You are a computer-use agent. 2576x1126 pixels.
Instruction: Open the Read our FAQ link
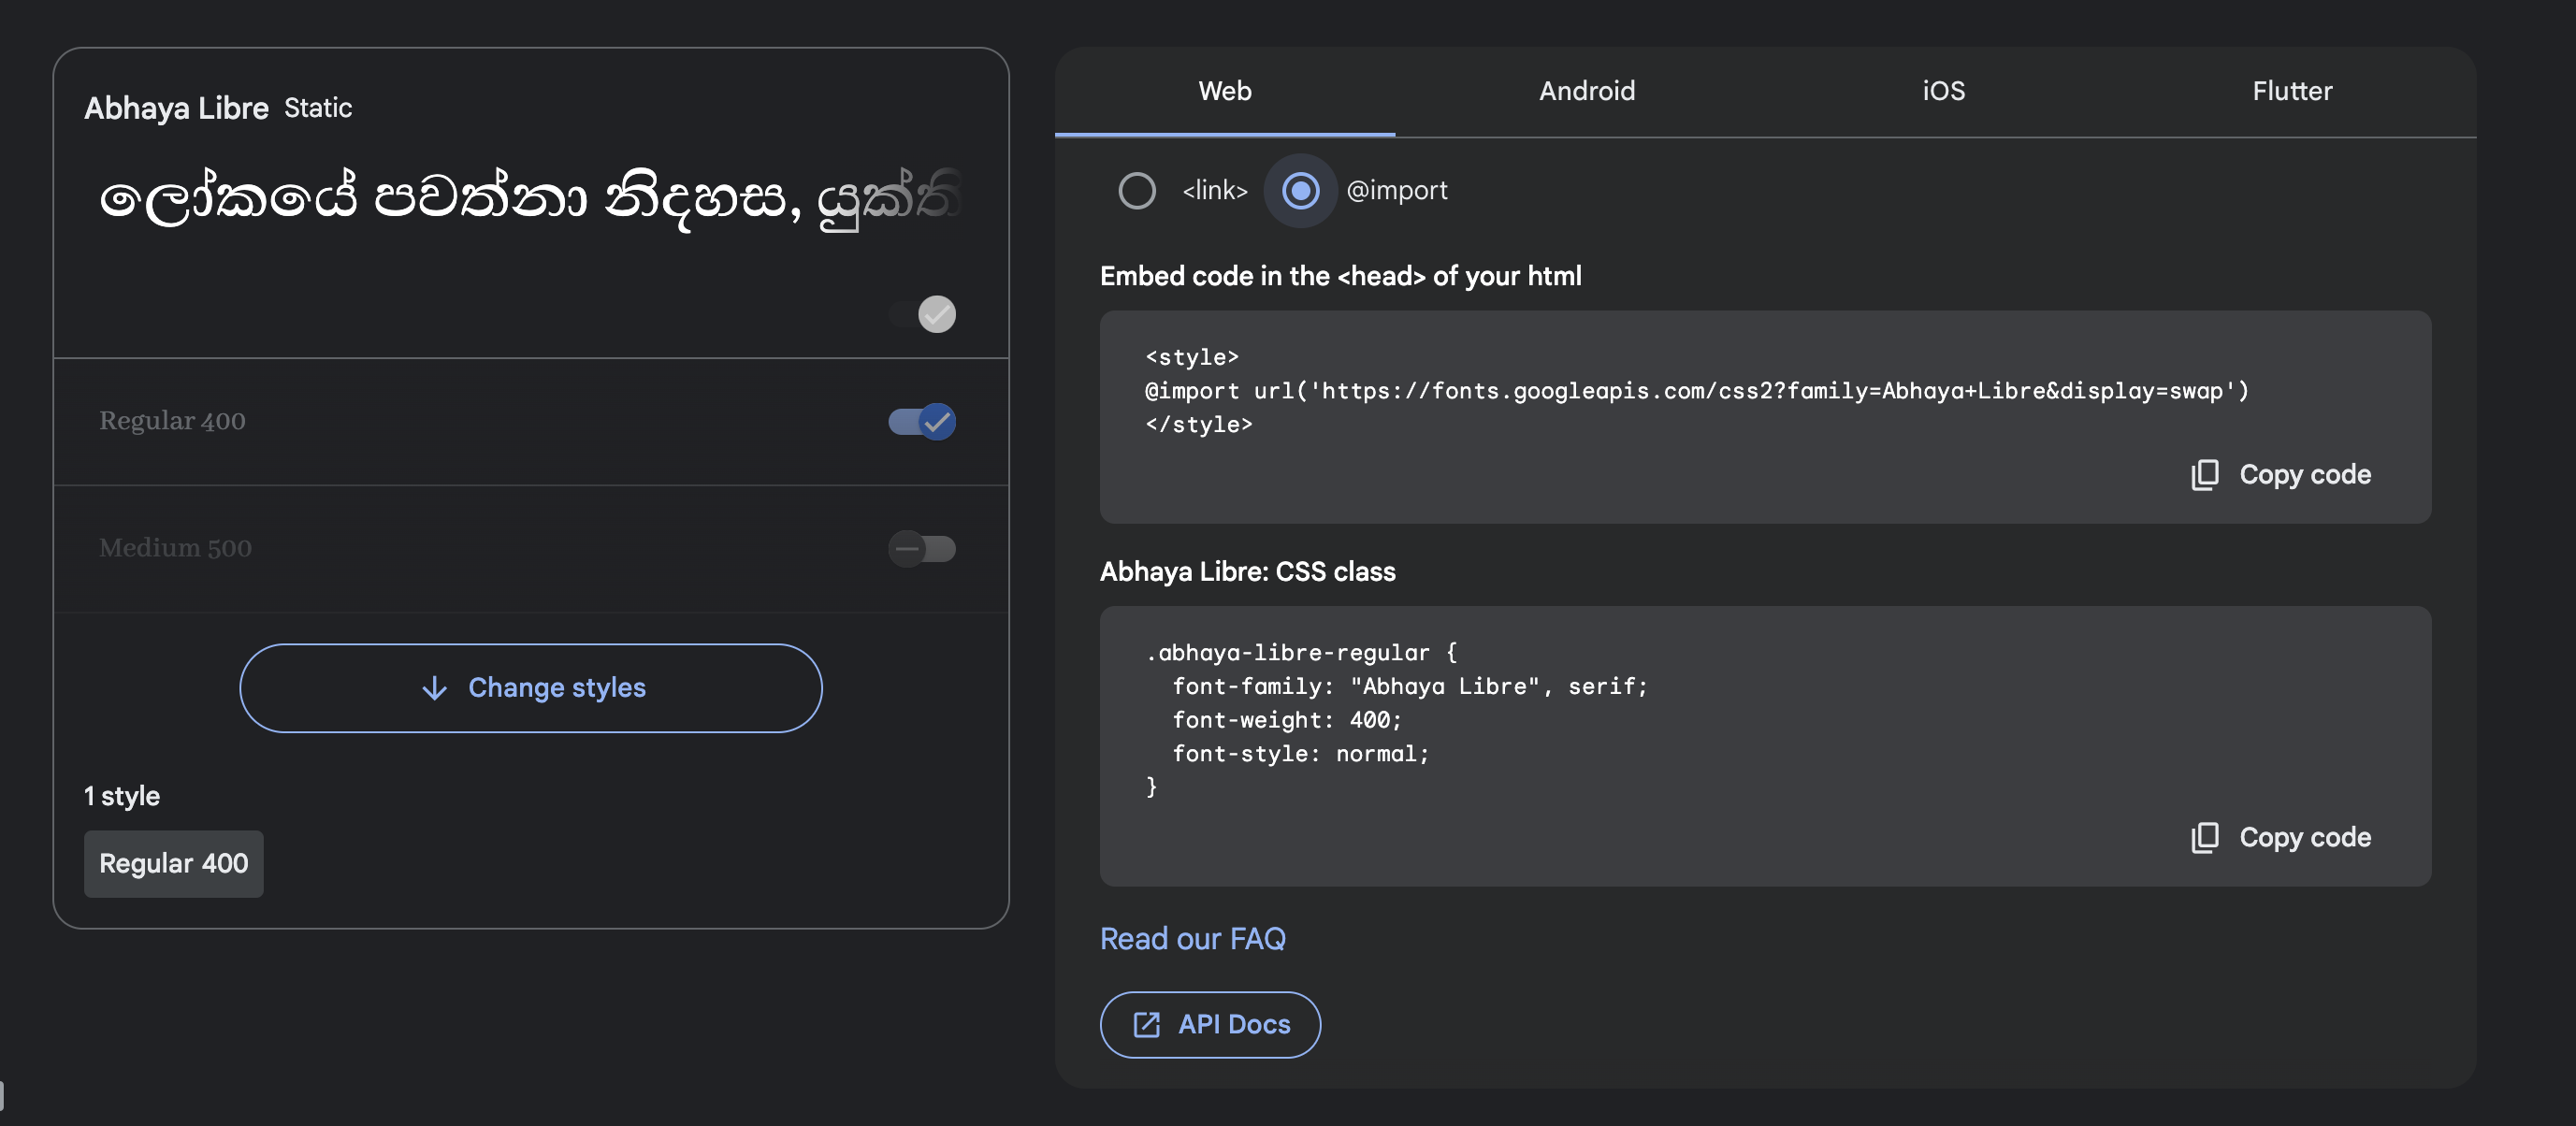pos(1192,938)
